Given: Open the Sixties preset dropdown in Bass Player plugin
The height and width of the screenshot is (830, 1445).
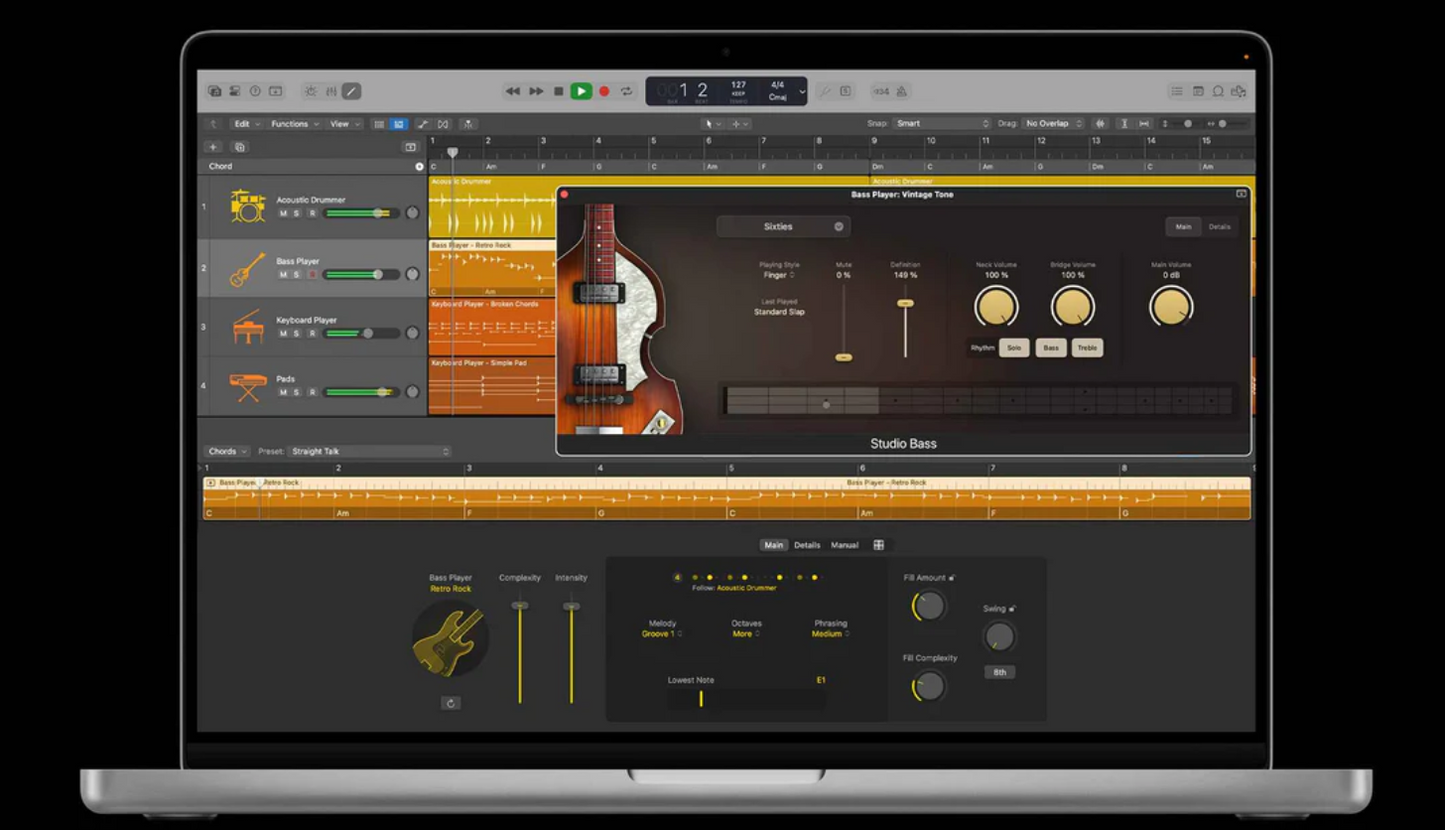Looking at the screenshot, I should point(784,226).
